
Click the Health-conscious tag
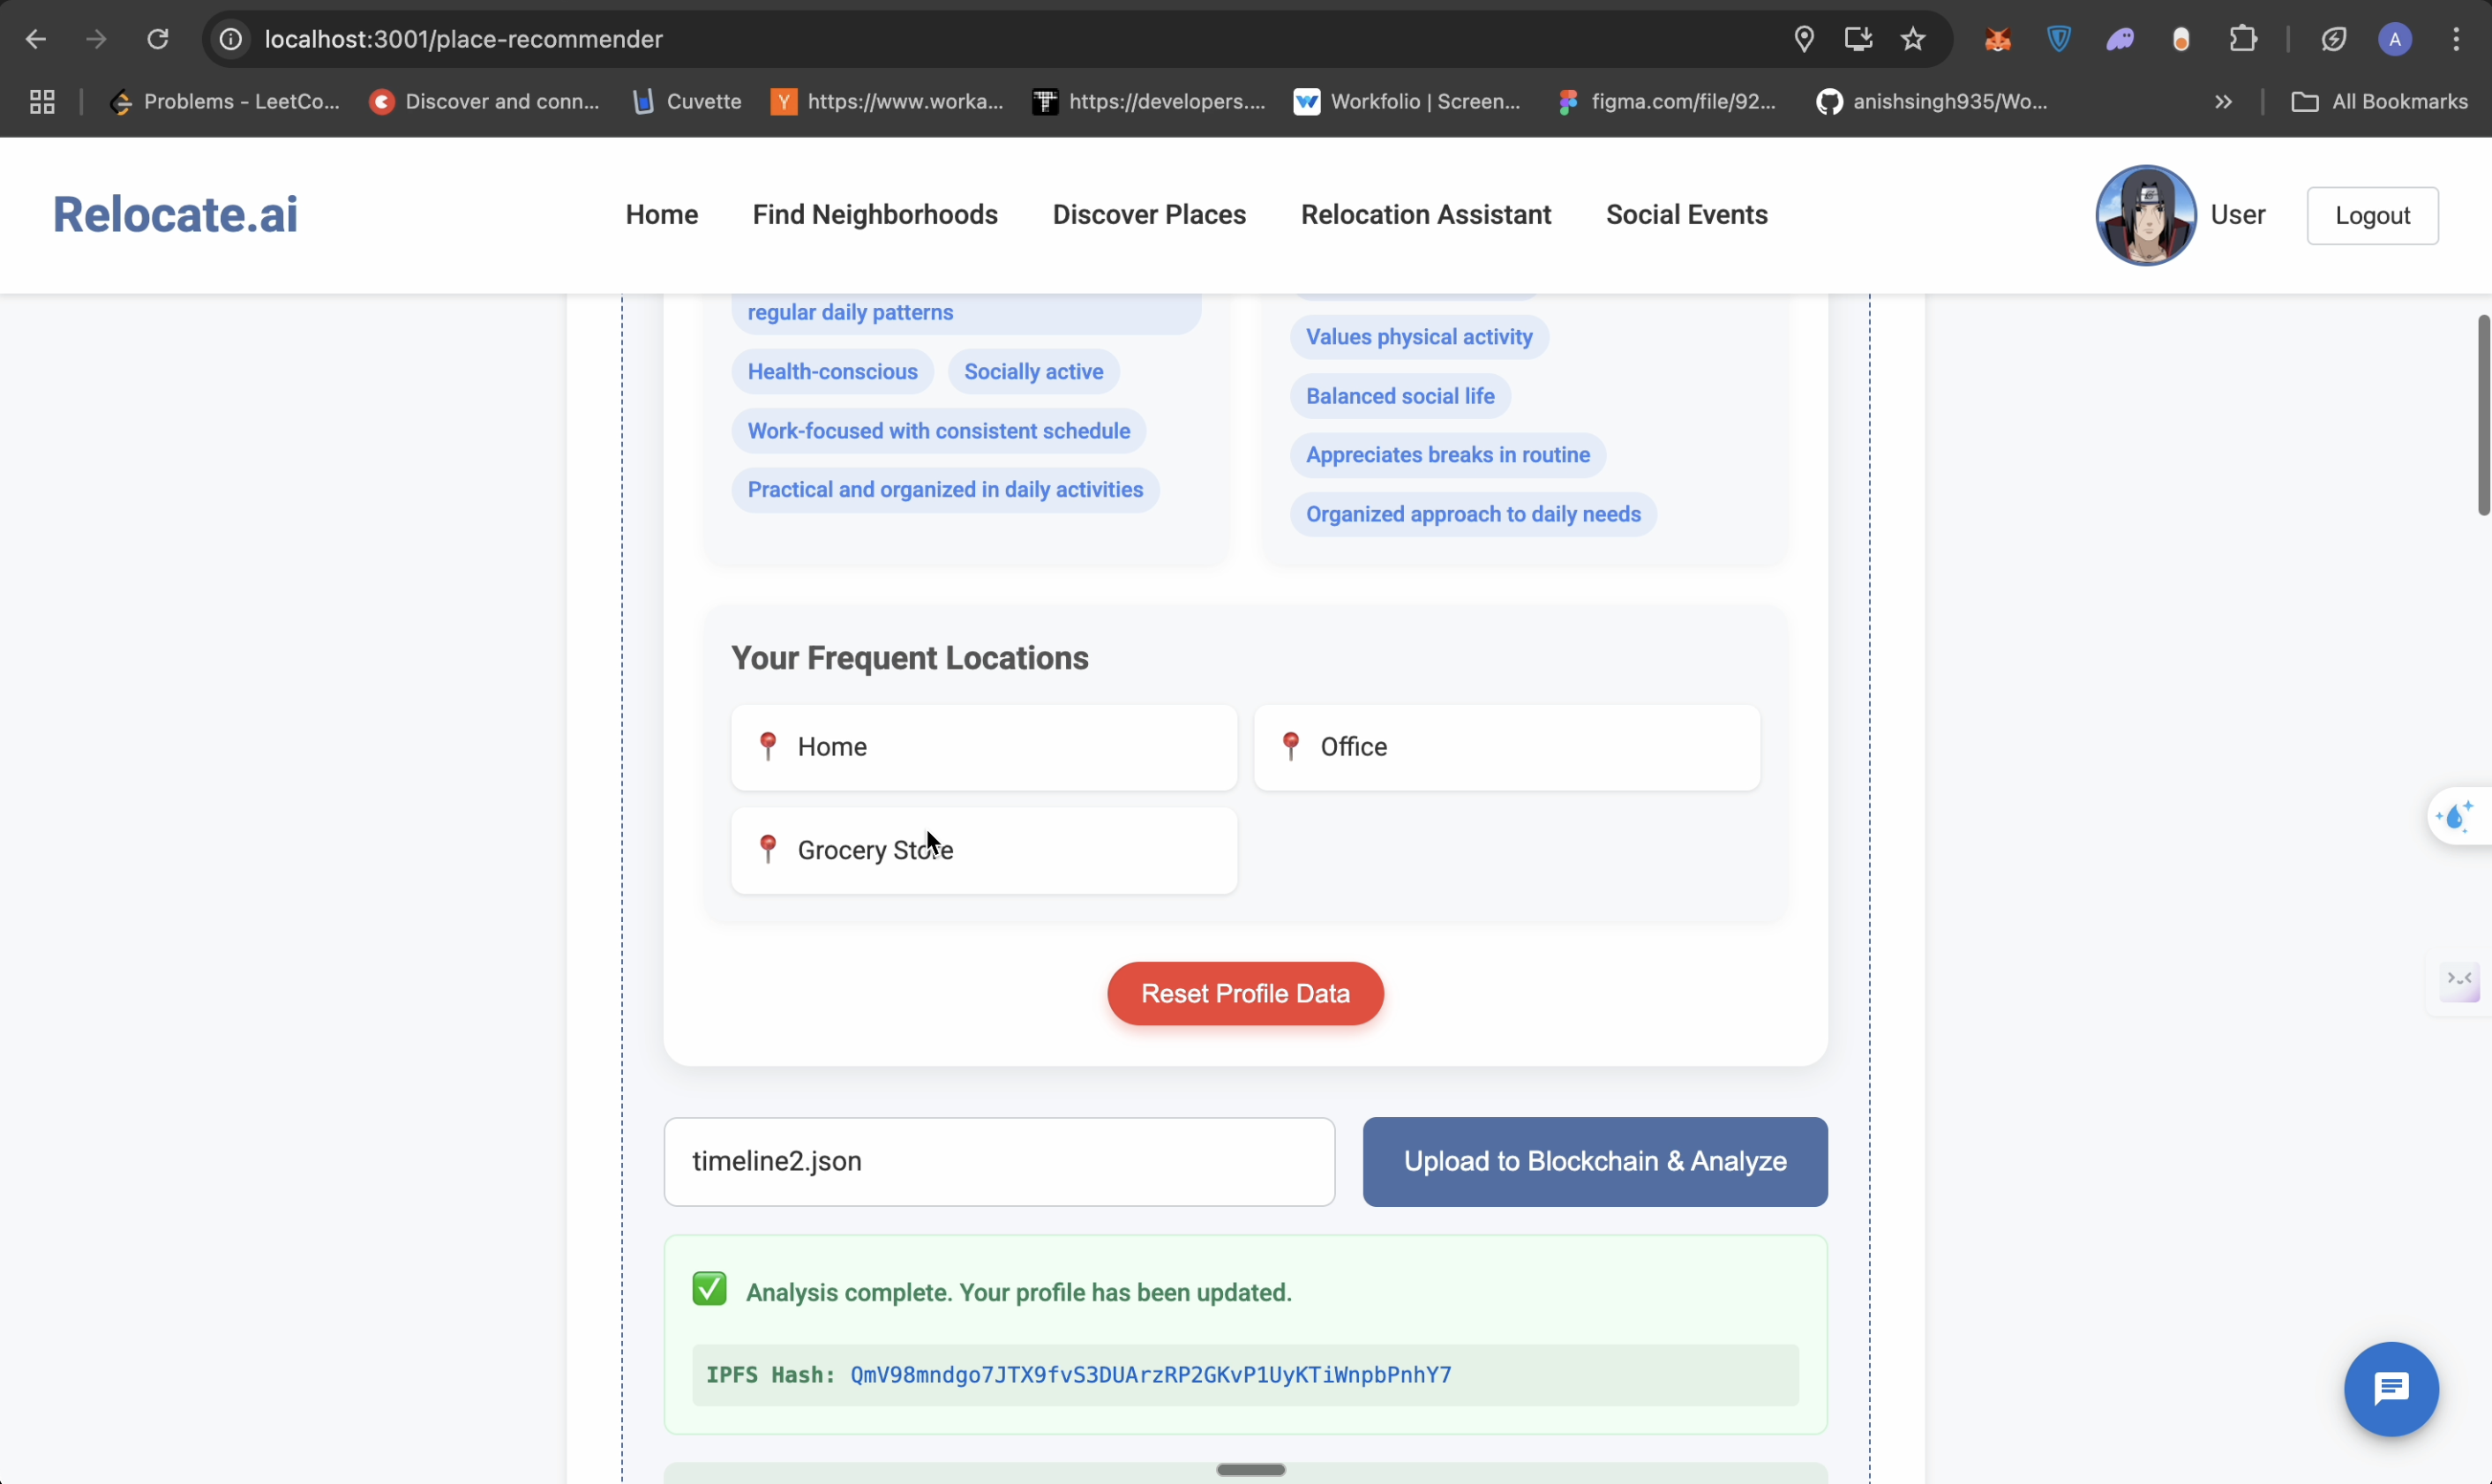tap(832, 372)
